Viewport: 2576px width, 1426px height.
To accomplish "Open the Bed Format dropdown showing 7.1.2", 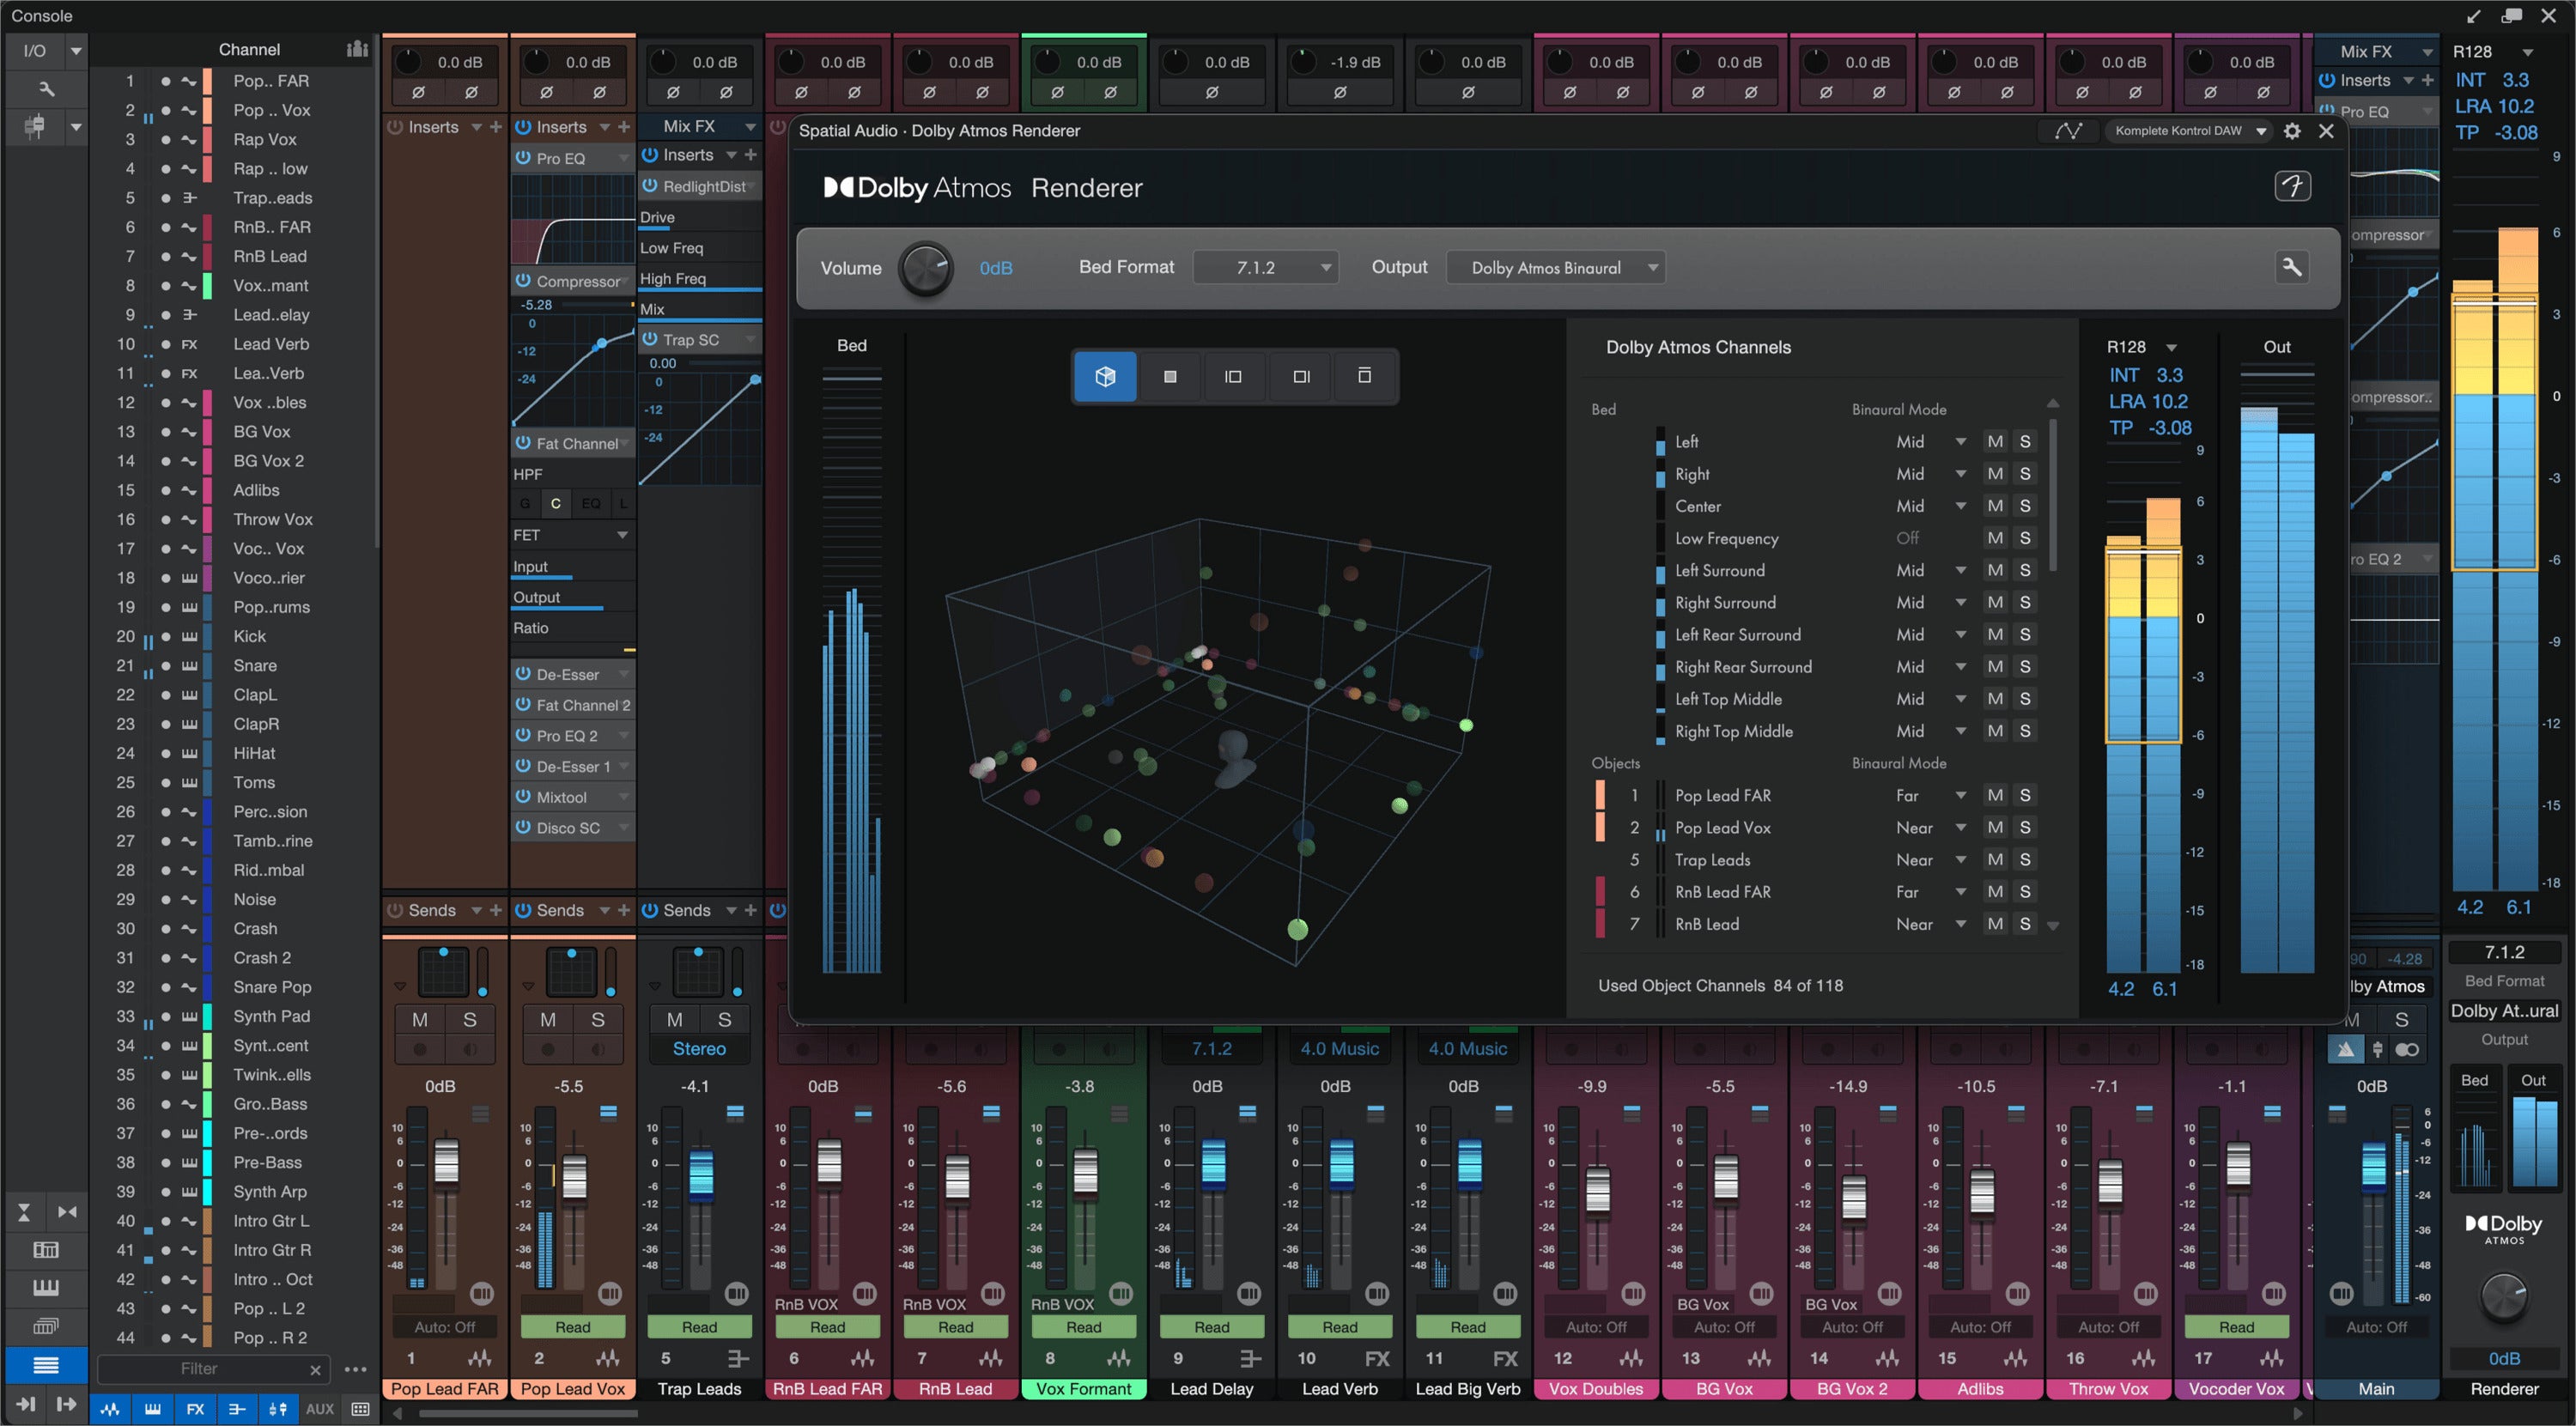I will (1265, 267).
